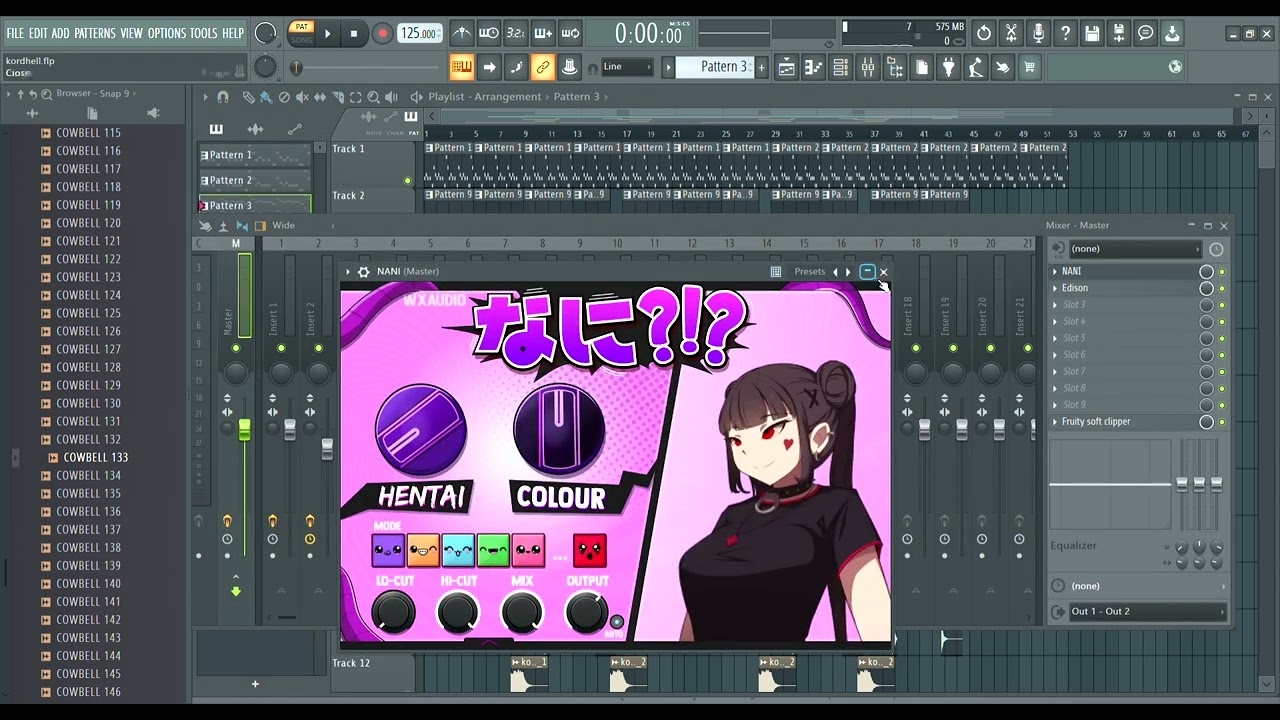Mute the Master mixer track LED

coord(236,348)
